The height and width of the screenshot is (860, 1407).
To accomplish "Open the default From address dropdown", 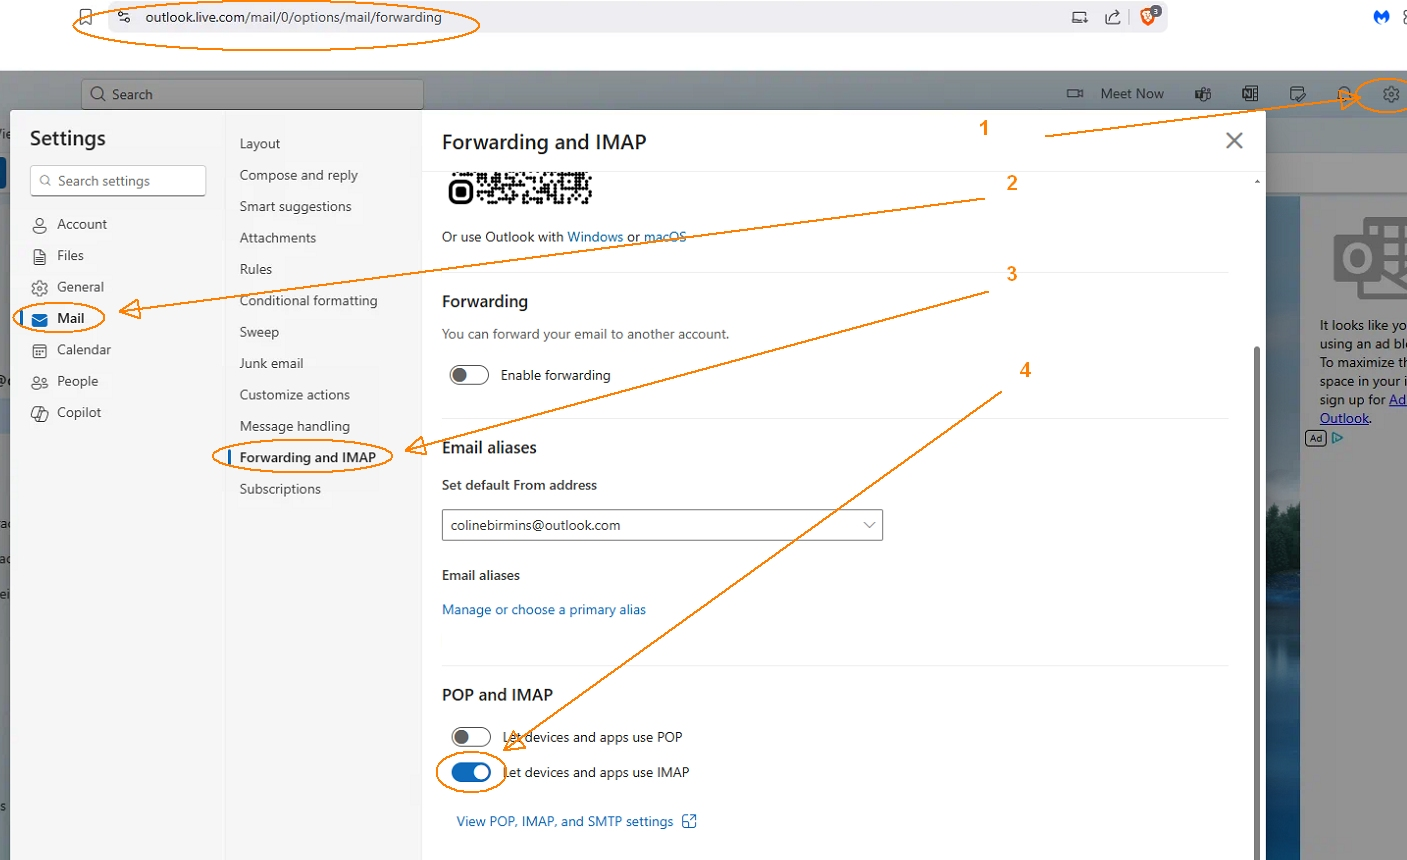I will pos(662,525).
